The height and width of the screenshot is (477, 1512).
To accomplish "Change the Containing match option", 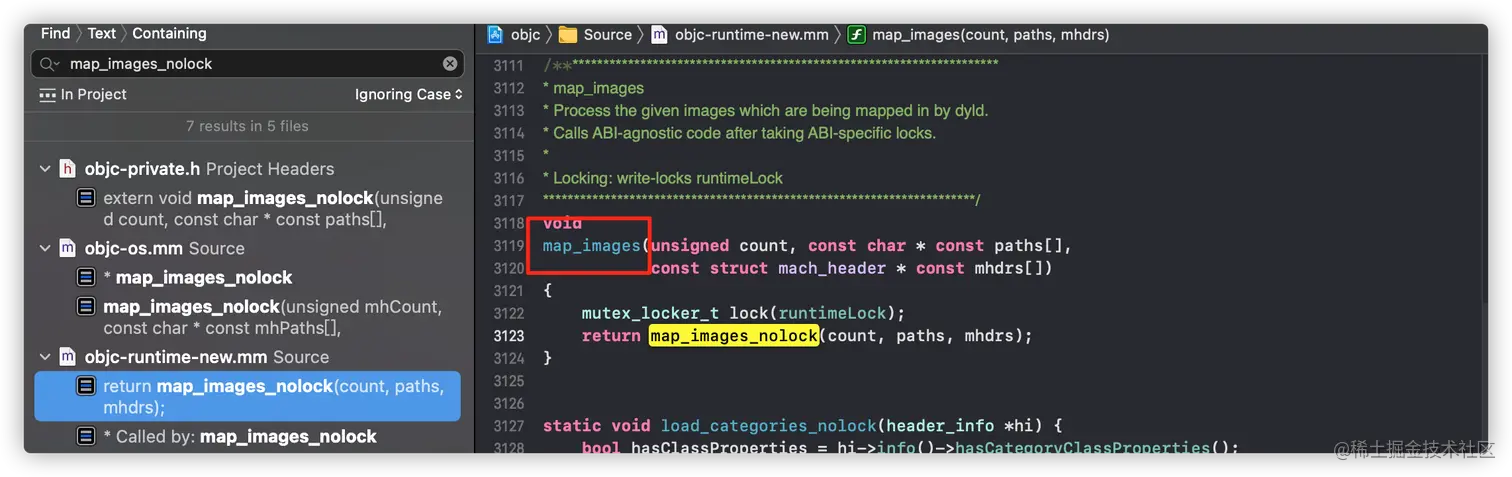I will [169, 33].
